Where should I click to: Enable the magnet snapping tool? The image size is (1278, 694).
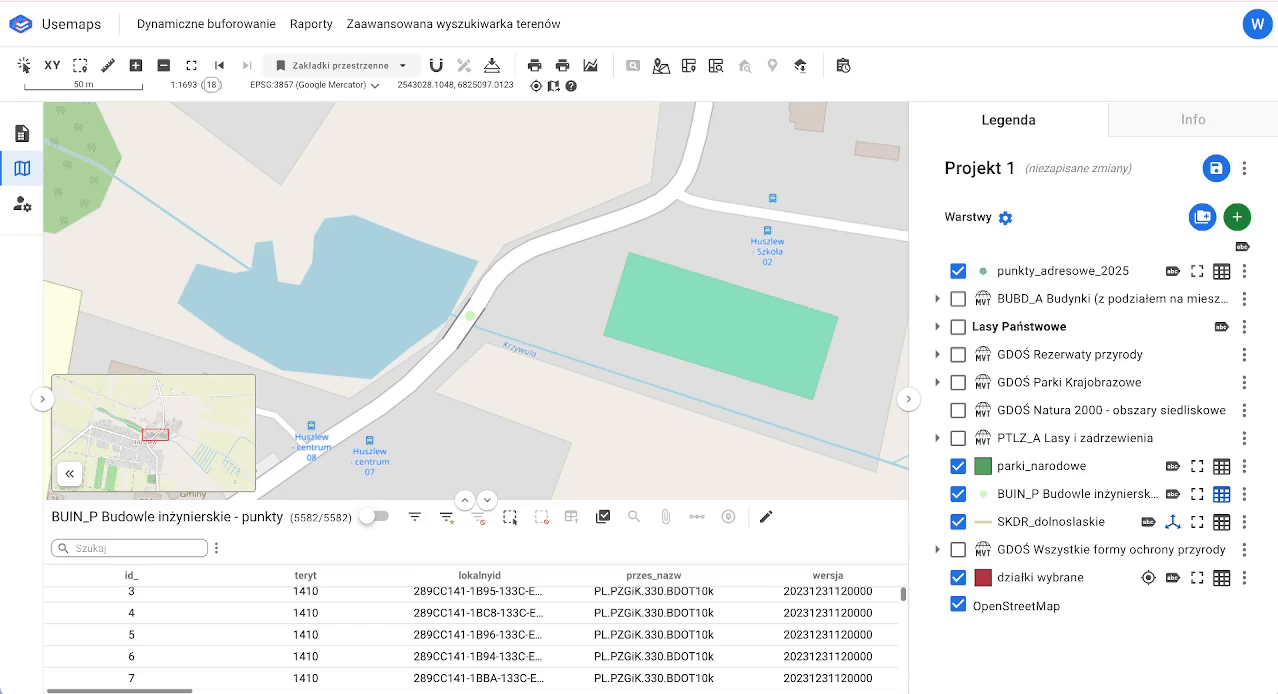coord(436,66)
